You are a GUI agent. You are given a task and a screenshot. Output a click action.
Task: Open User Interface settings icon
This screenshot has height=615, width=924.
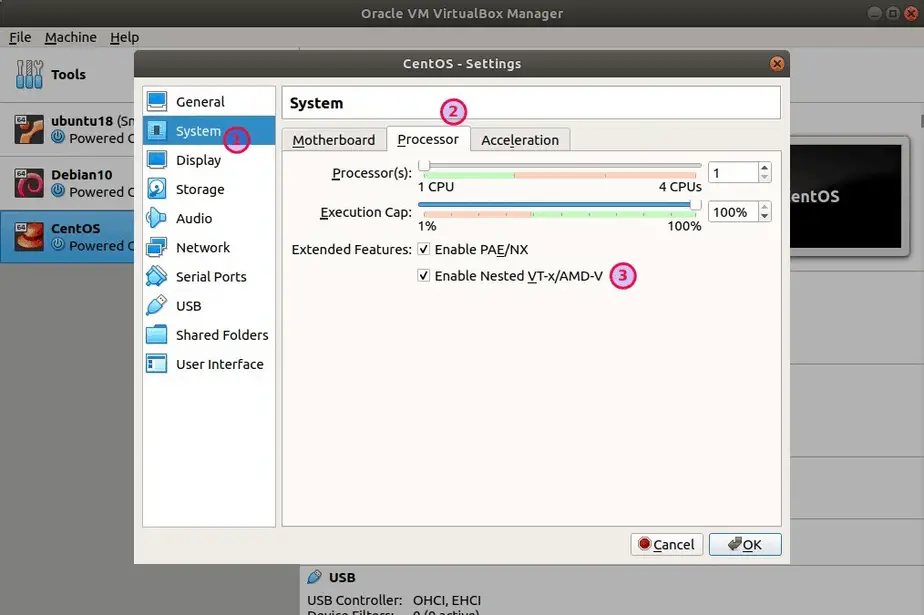click(157, 363)
